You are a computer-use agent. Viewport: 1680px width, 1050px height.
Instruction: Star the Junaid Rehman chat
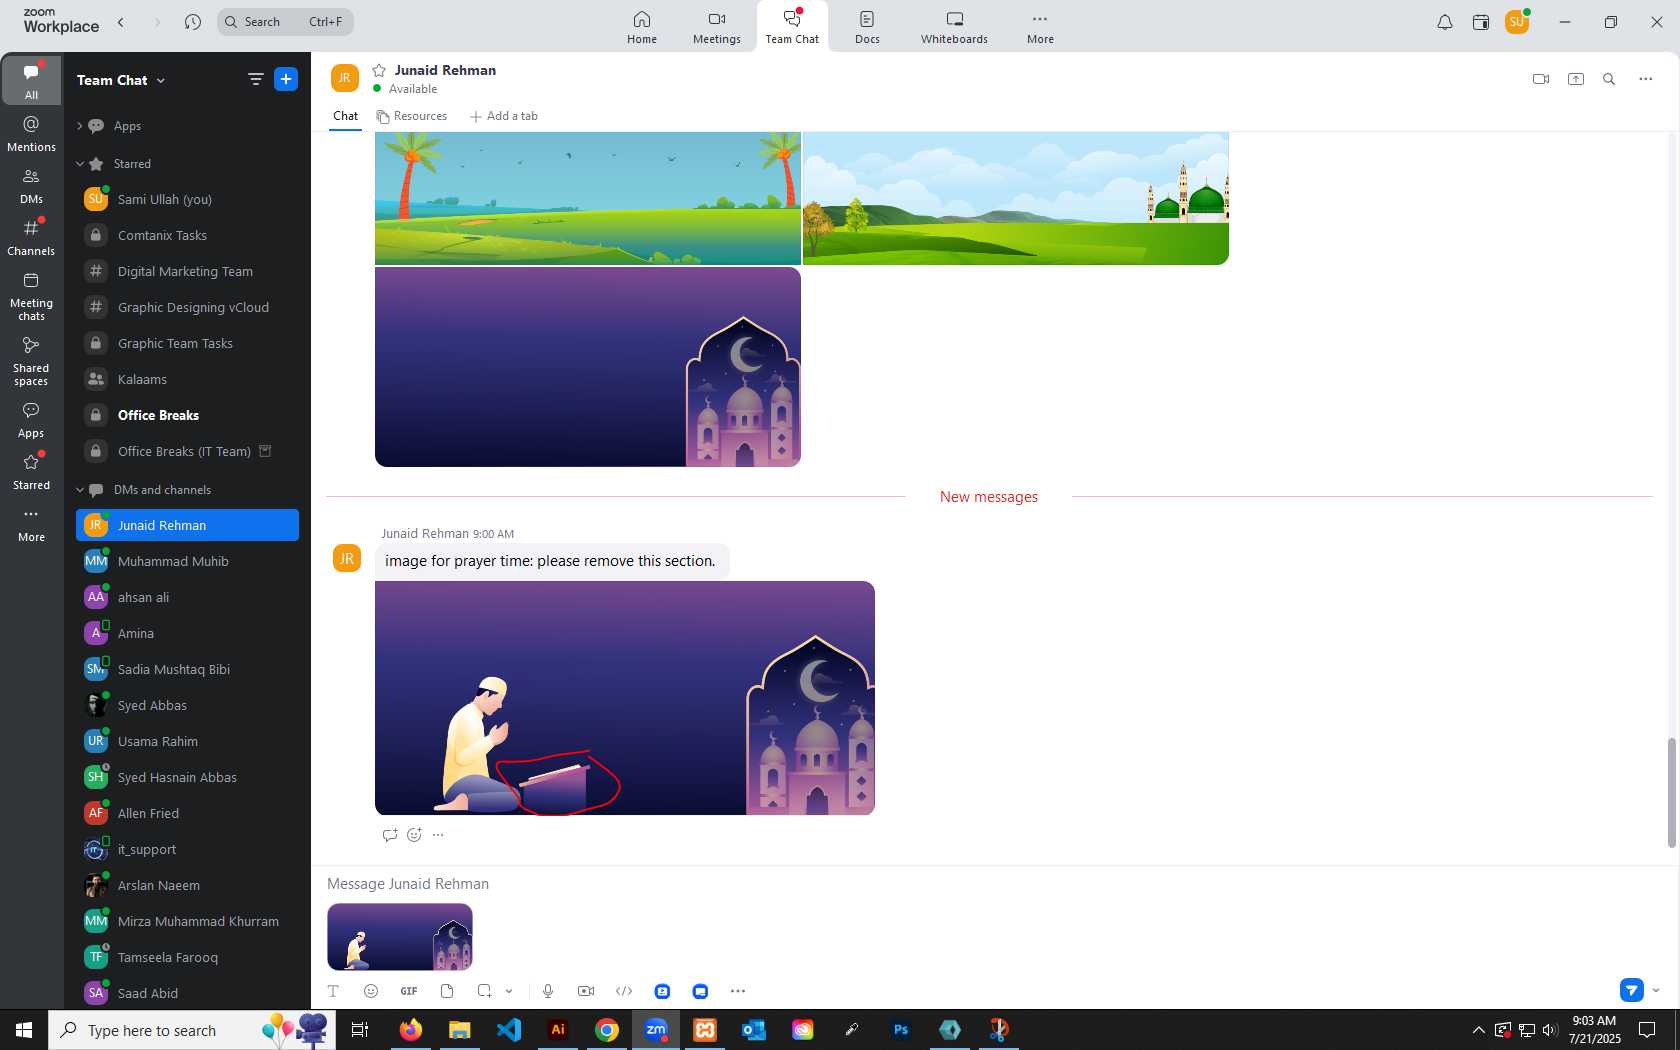[379, 70]
